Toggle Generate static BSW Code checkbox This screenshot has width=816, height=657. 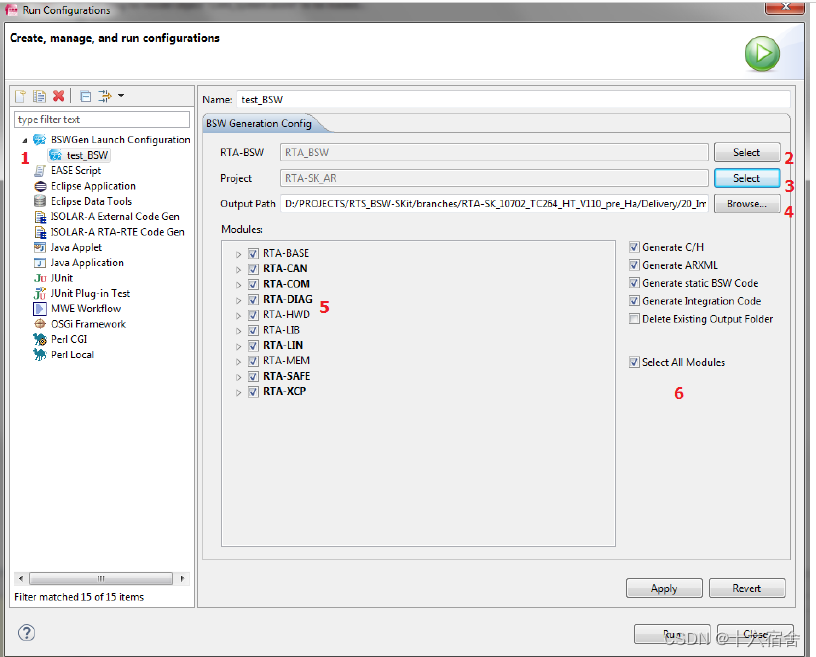coord(634,283)
